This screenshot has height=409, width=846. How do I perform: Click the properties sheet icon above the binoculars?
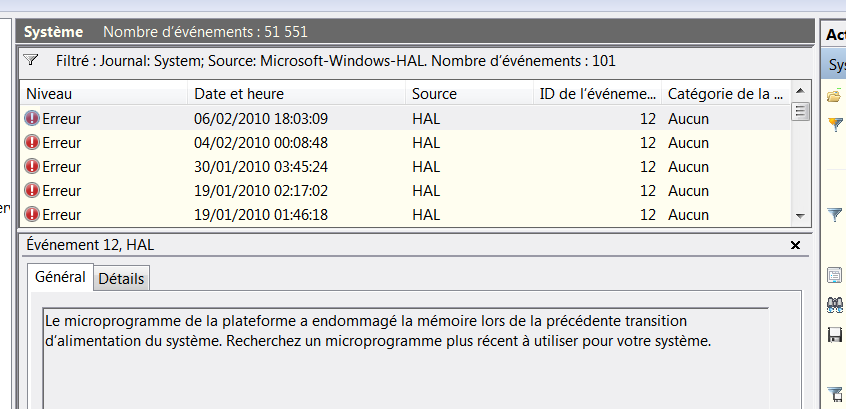point(835,276)
